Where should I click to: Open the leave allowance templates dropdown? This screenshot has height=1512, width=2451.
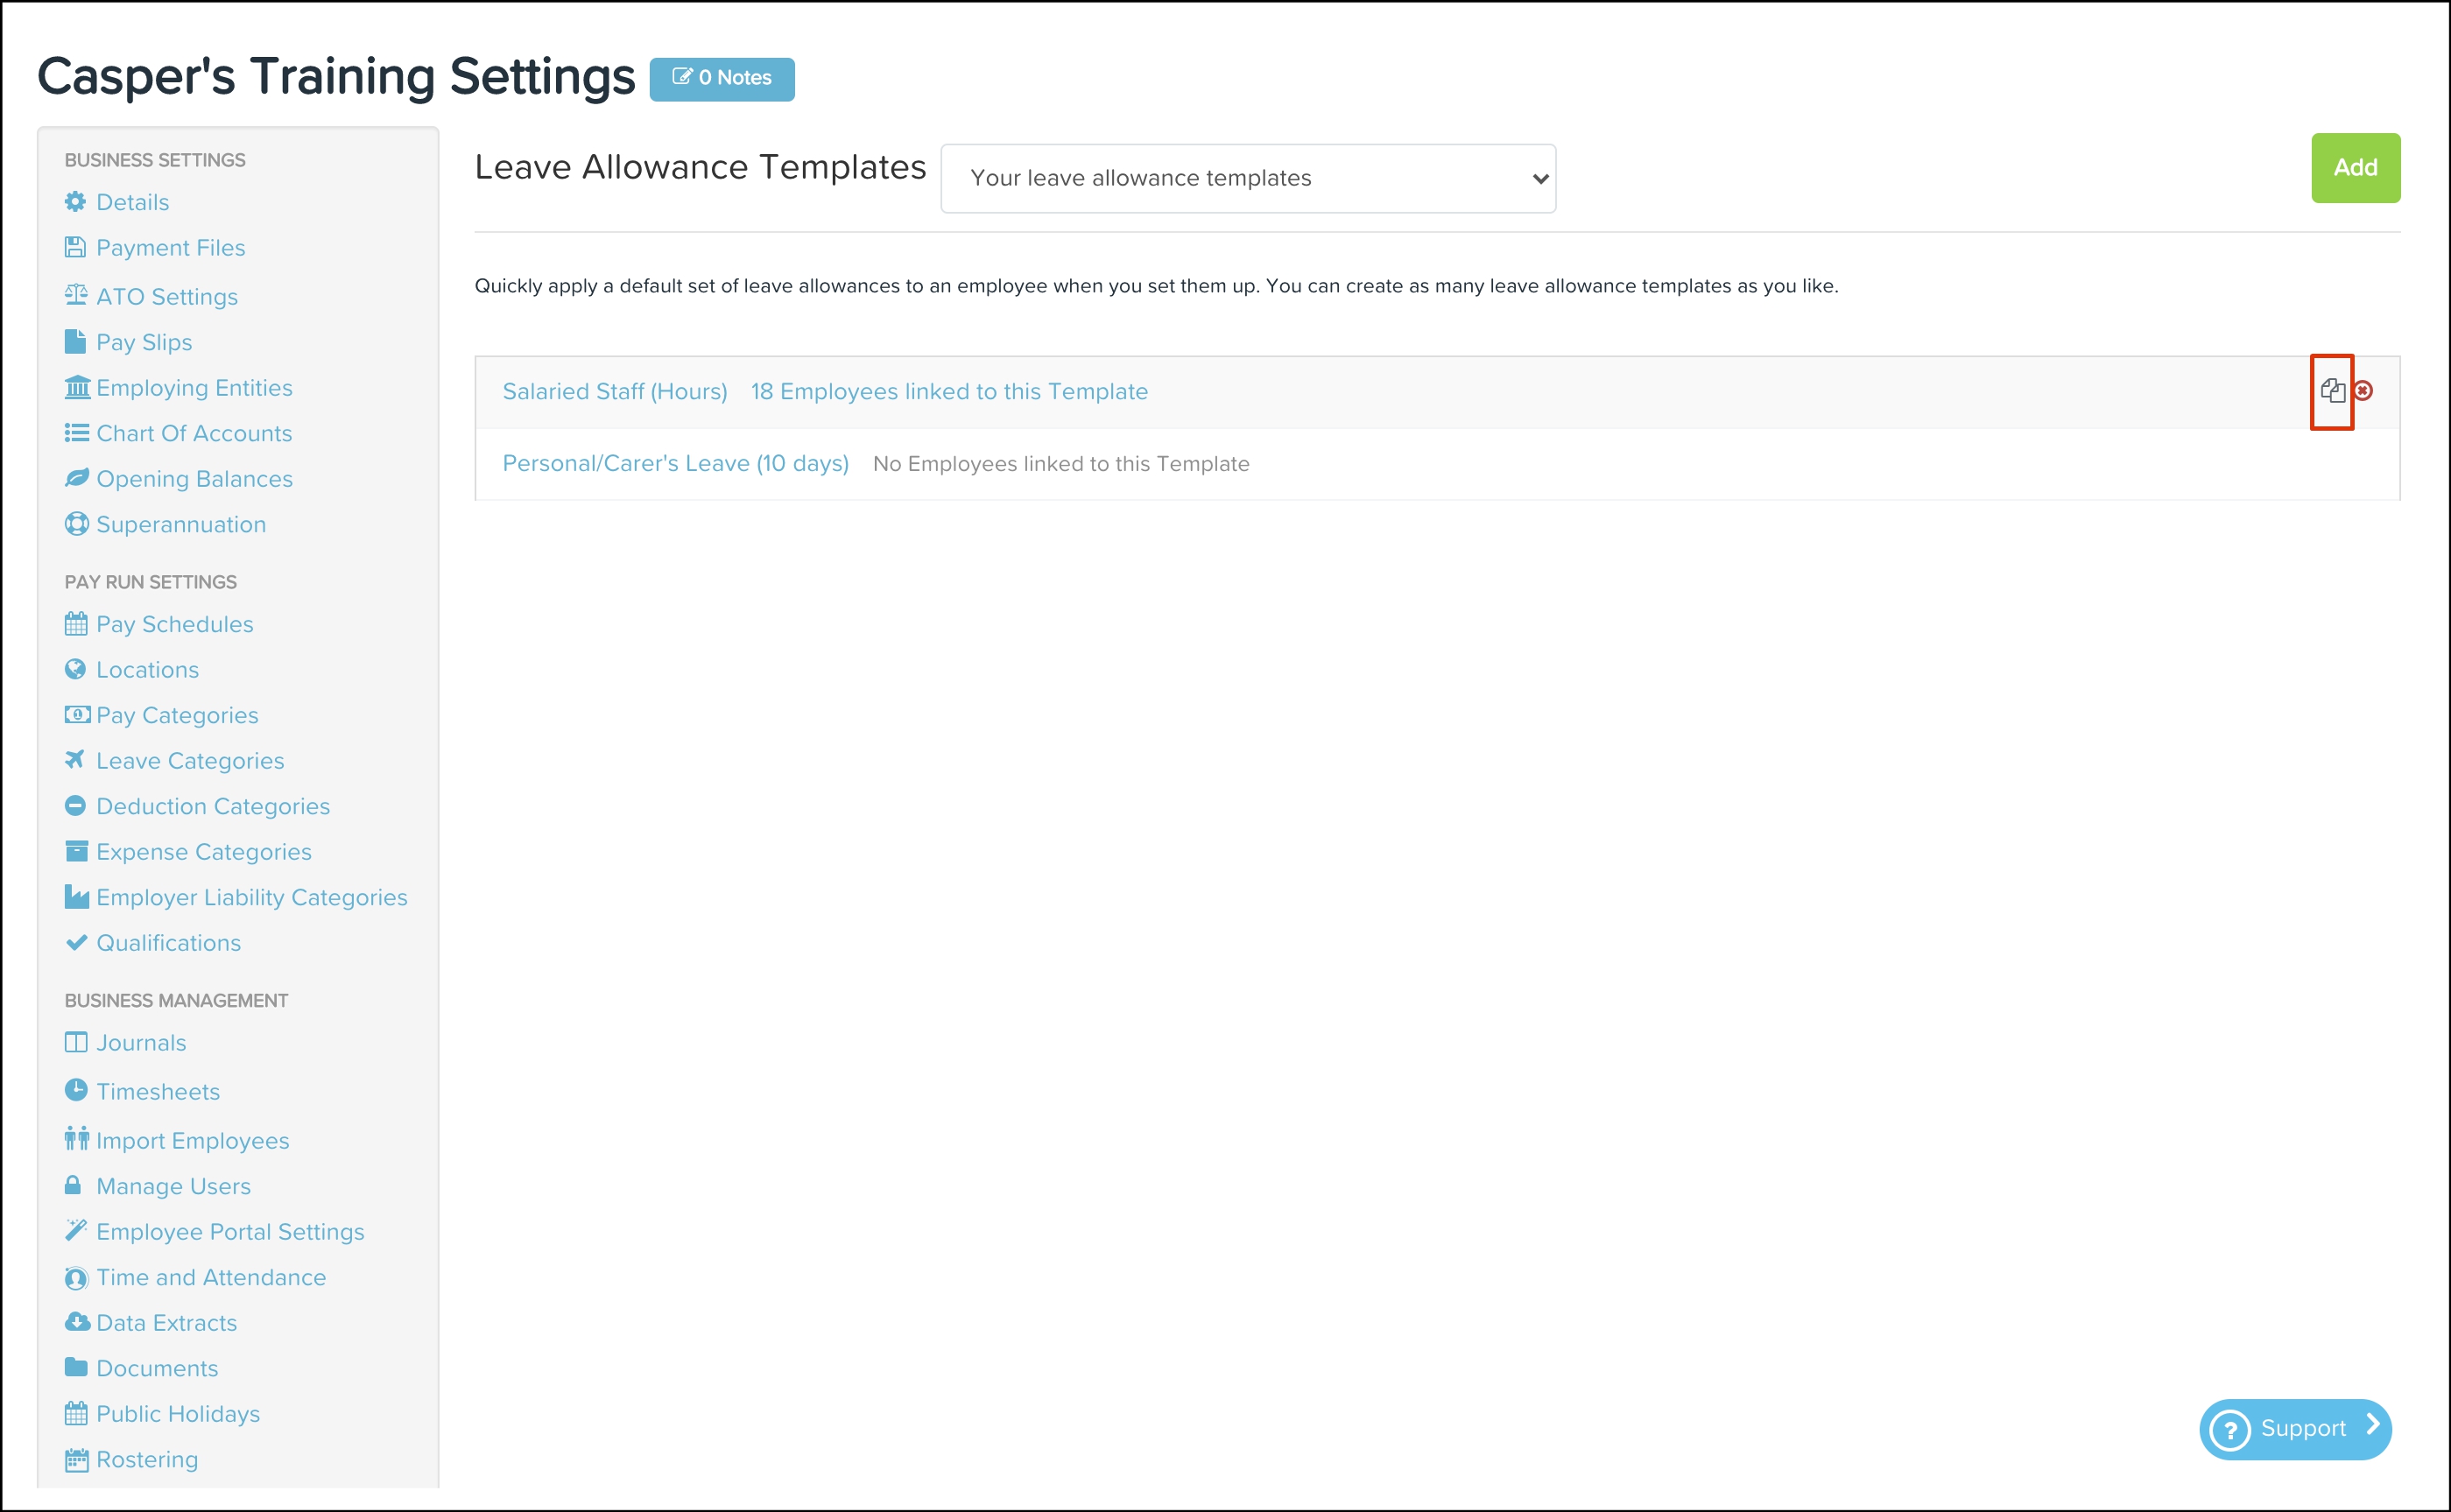click(x=1247, y=178)
